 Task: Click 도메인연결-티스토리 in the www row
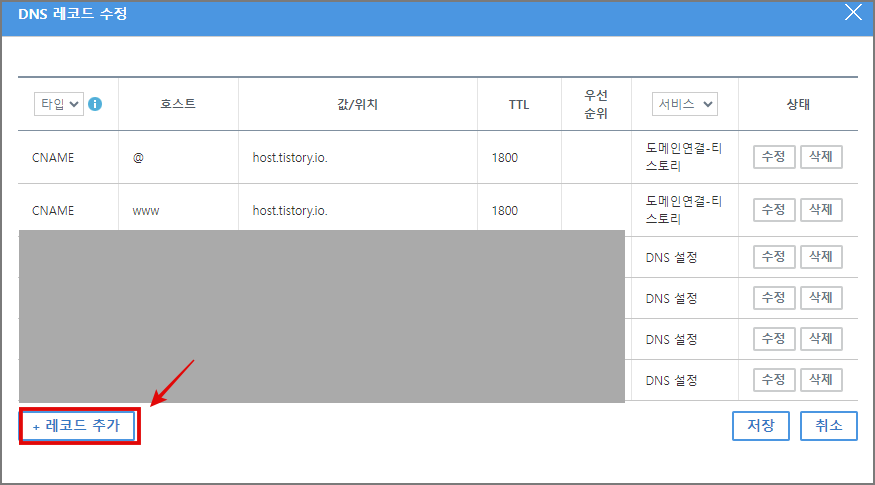tap(684, 210)
